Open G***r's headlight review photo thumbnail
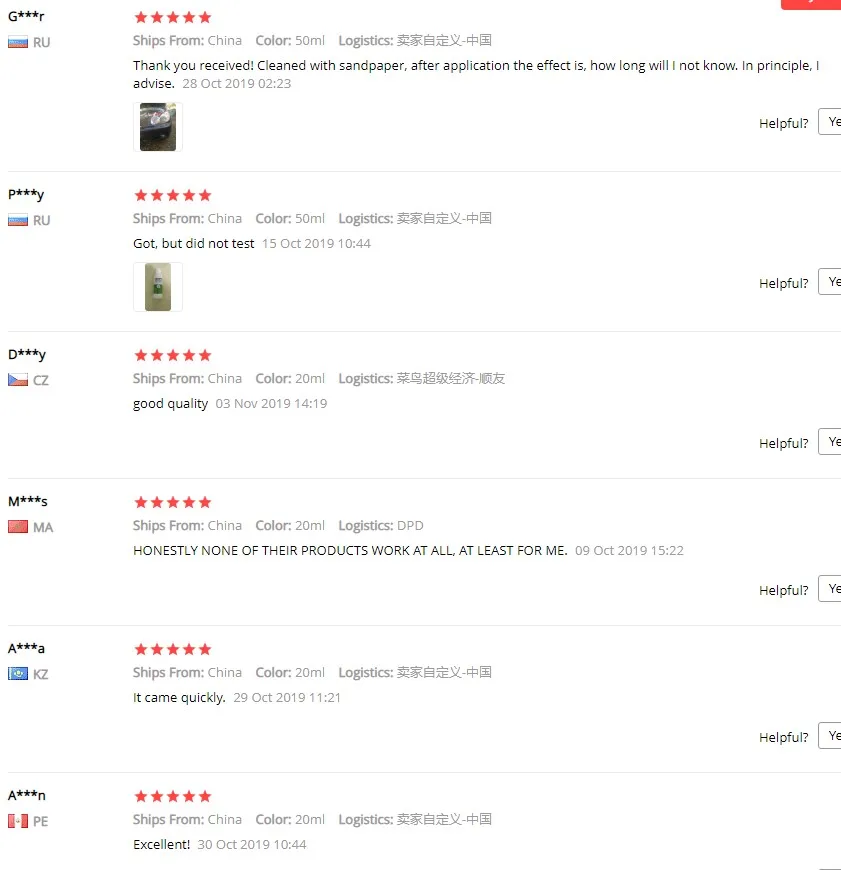 pyautogui.click(x=158, y=127)
